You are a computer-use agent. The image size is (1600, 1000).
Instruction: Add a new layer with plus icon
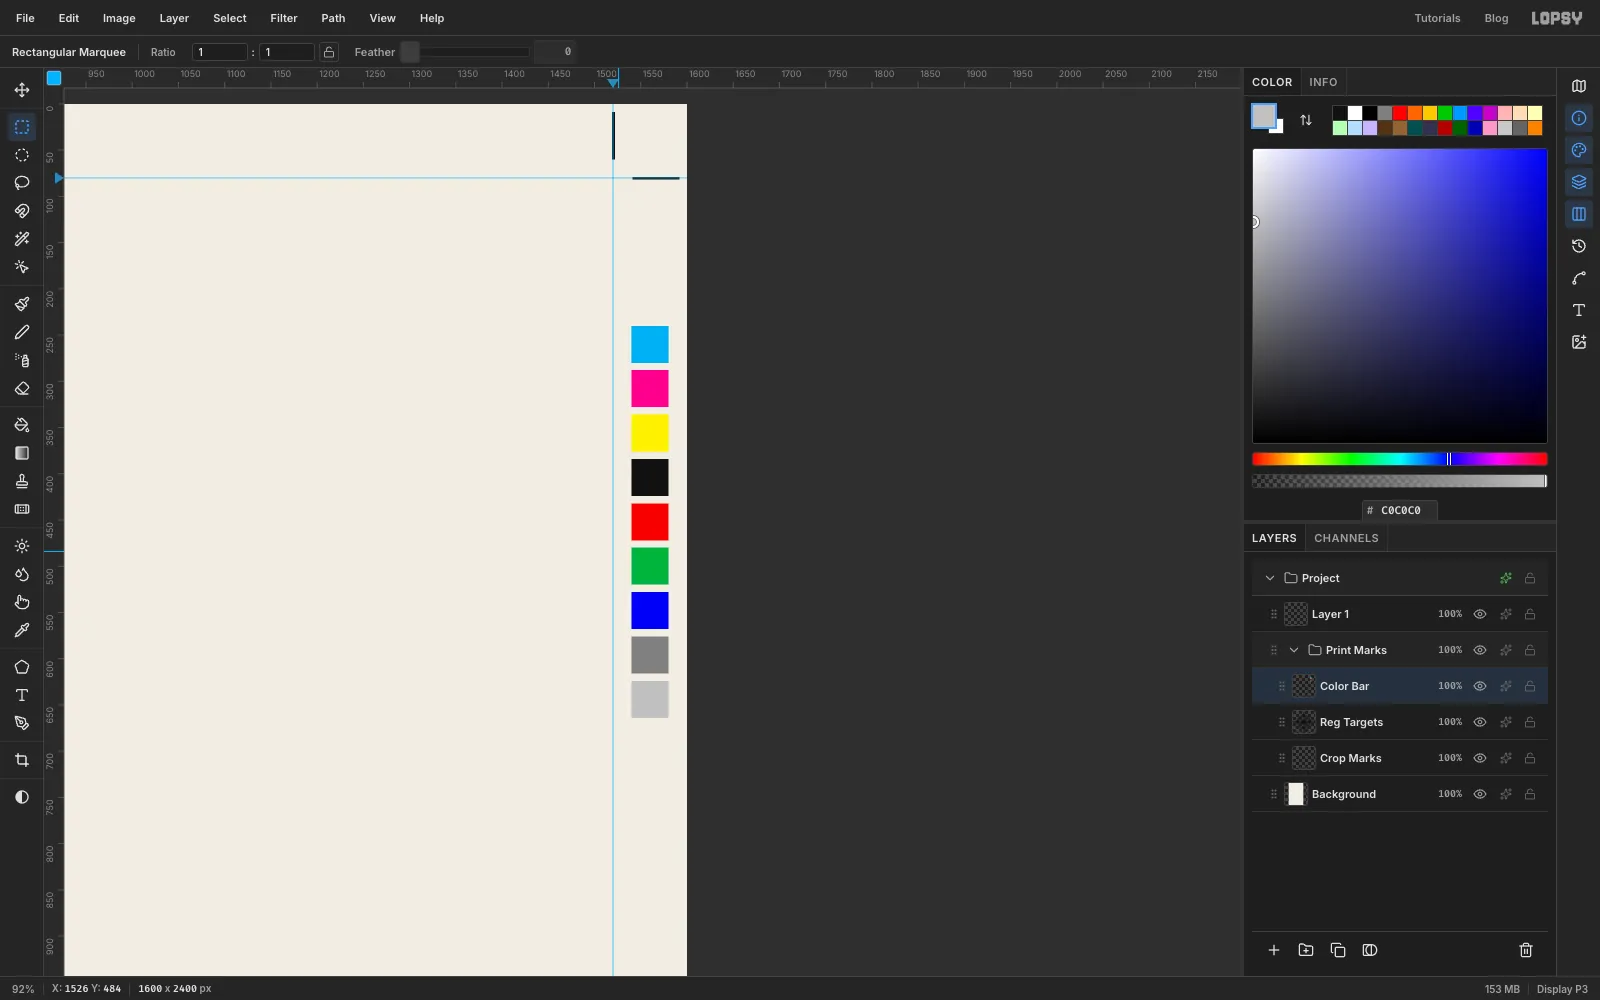tap(1274, 950)
